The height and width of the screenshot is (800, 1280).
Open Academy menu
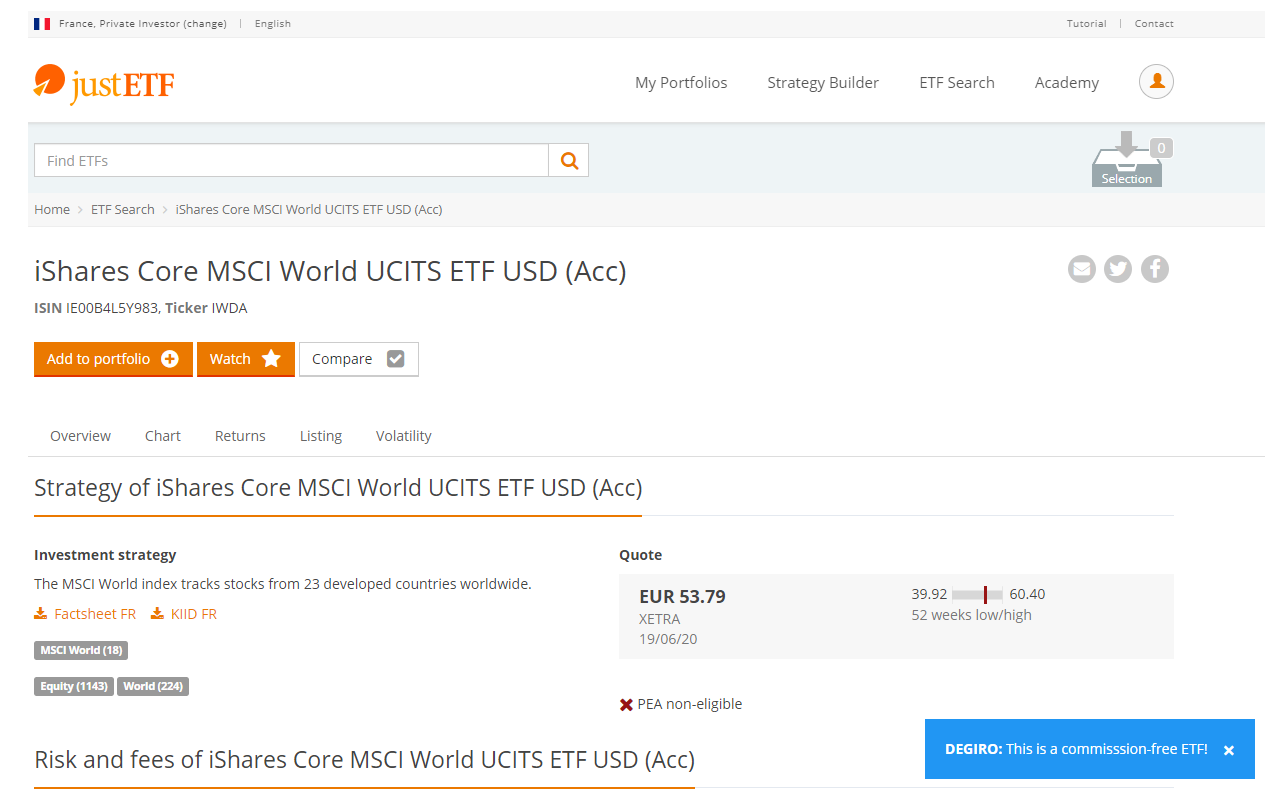coord(1067,83)
